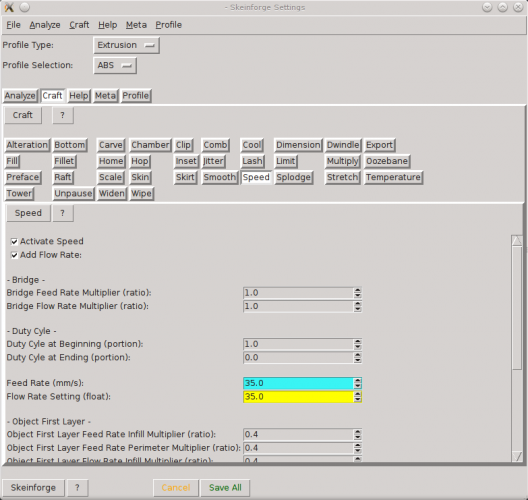Switch to the Meta tab
528x500 pixels.
105,96
